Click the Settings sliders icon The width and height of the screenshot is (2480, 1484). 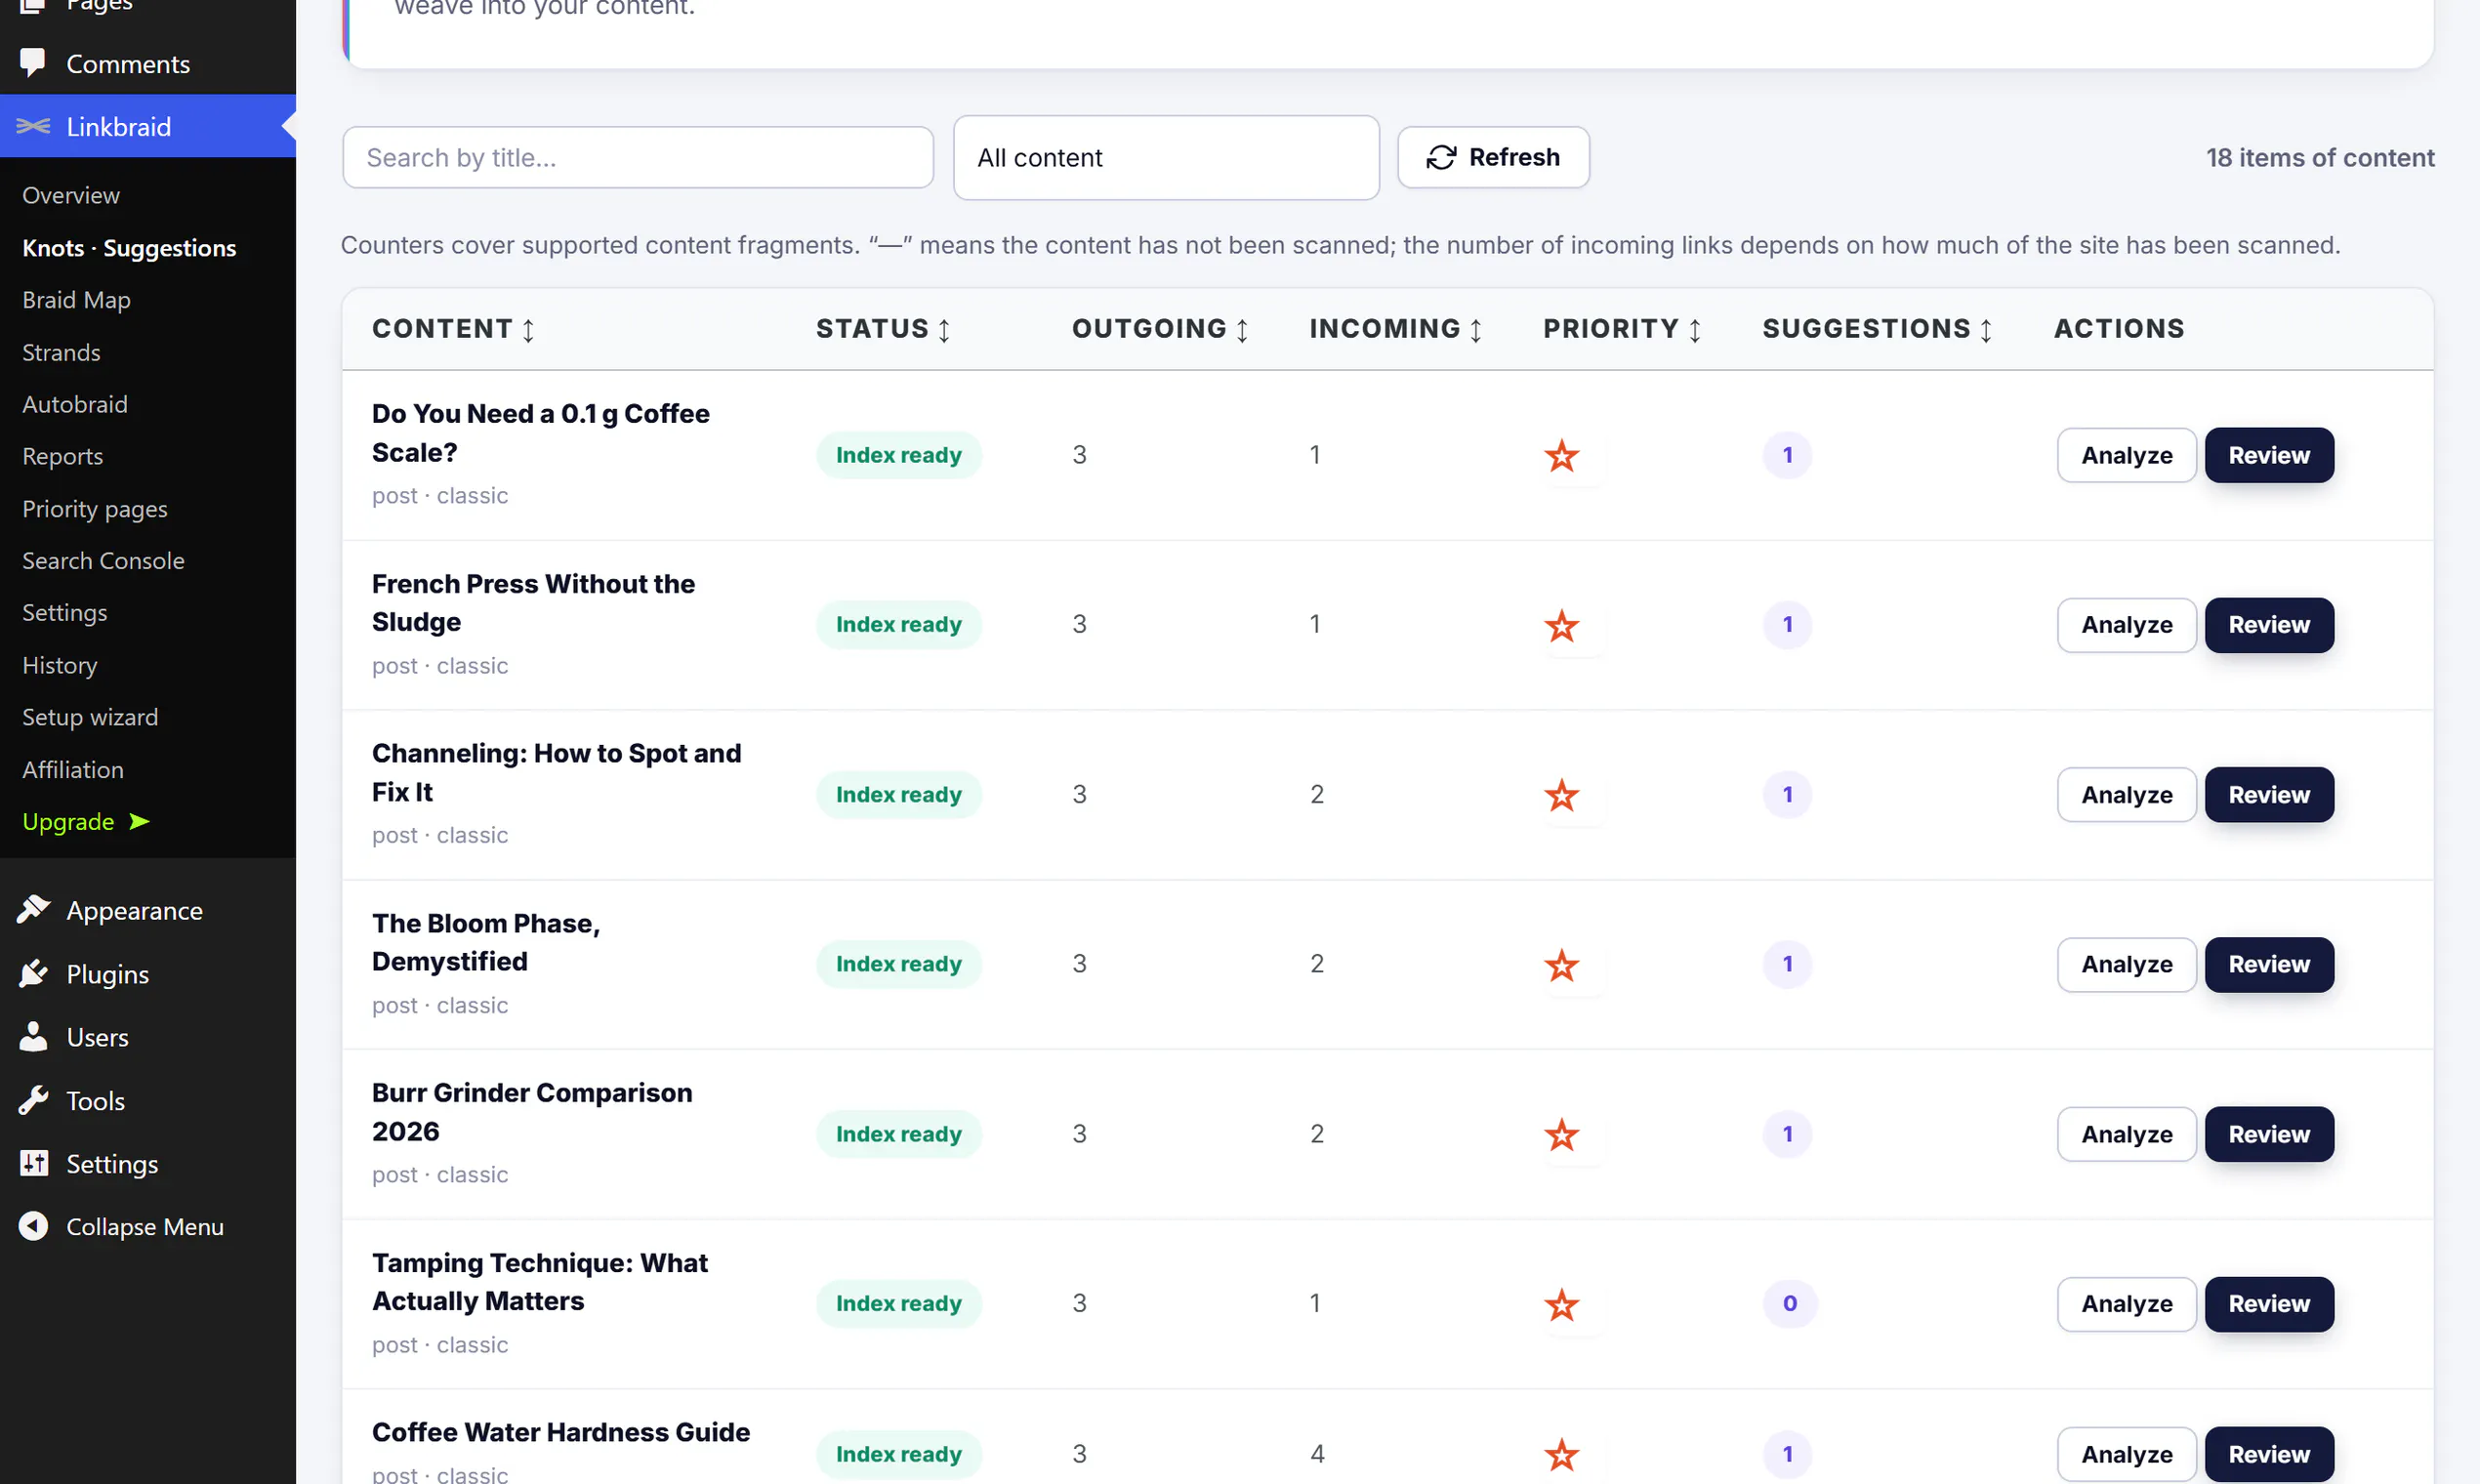(33, 1164)
